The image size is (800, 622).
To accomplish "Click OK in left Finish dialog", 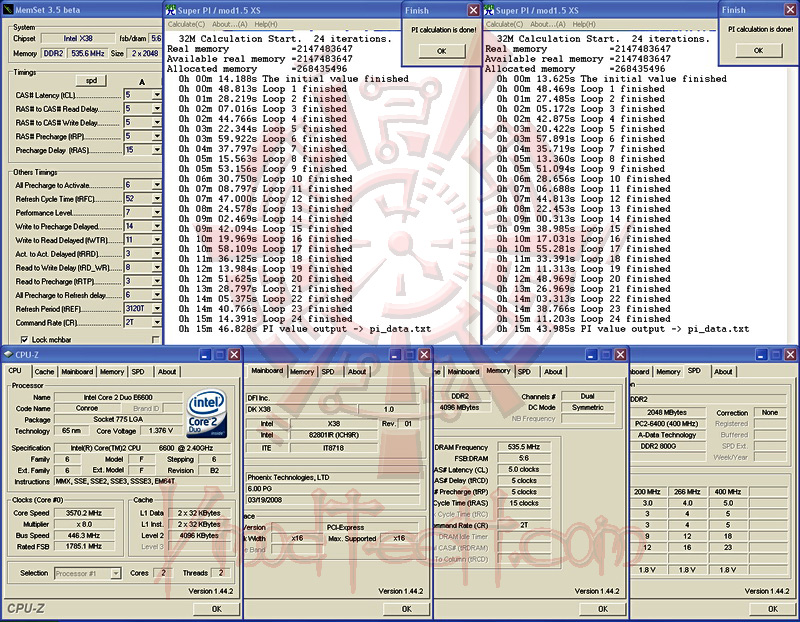I will (x=442, y=51).
